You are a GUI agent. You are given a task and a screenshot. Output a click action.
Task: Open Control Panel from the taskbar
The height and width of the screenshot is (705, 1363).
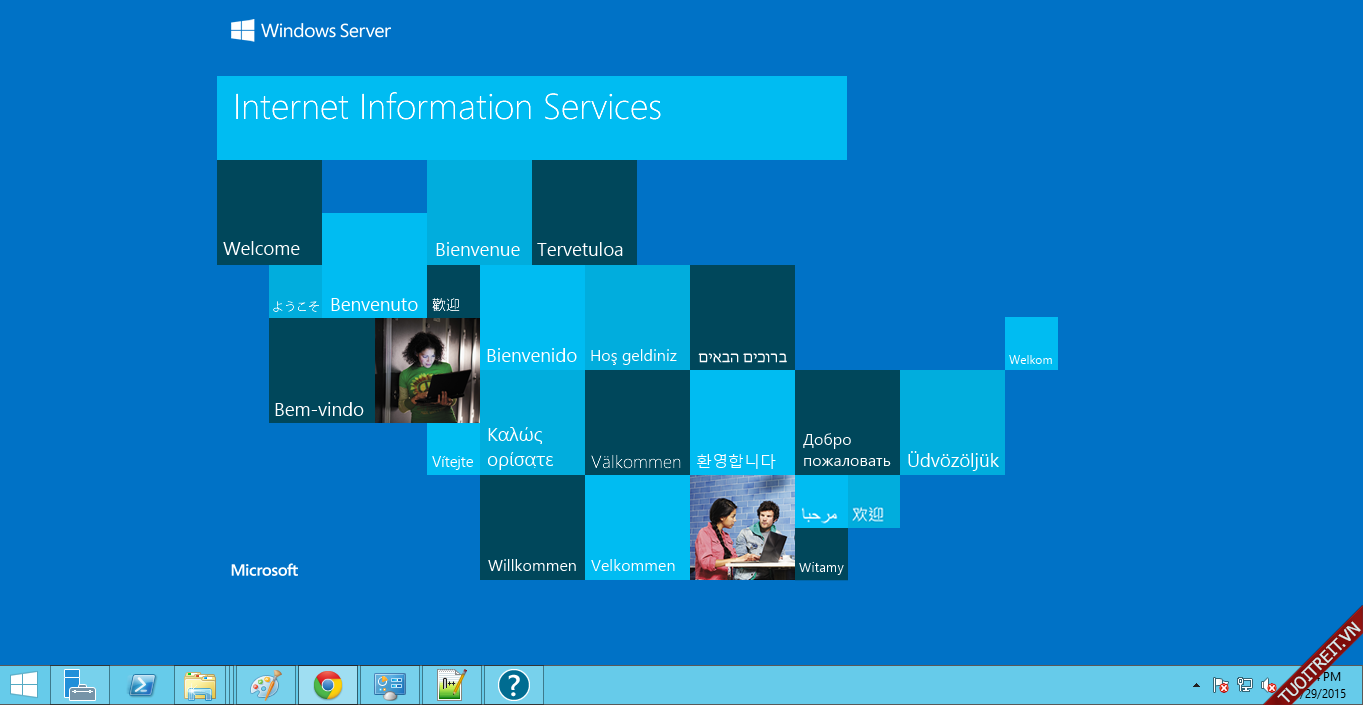(x=389, y=685)
